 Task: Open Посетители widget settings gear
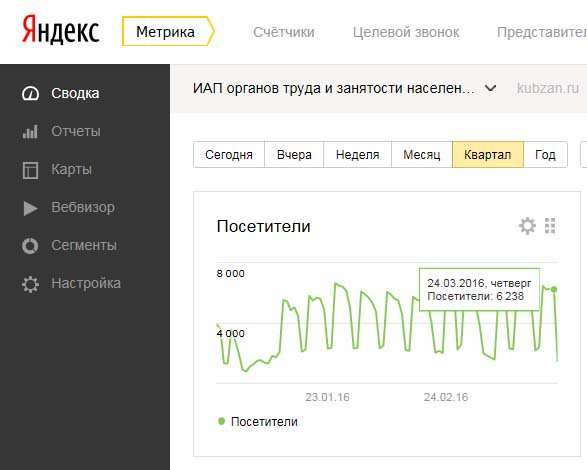[527, 226]
